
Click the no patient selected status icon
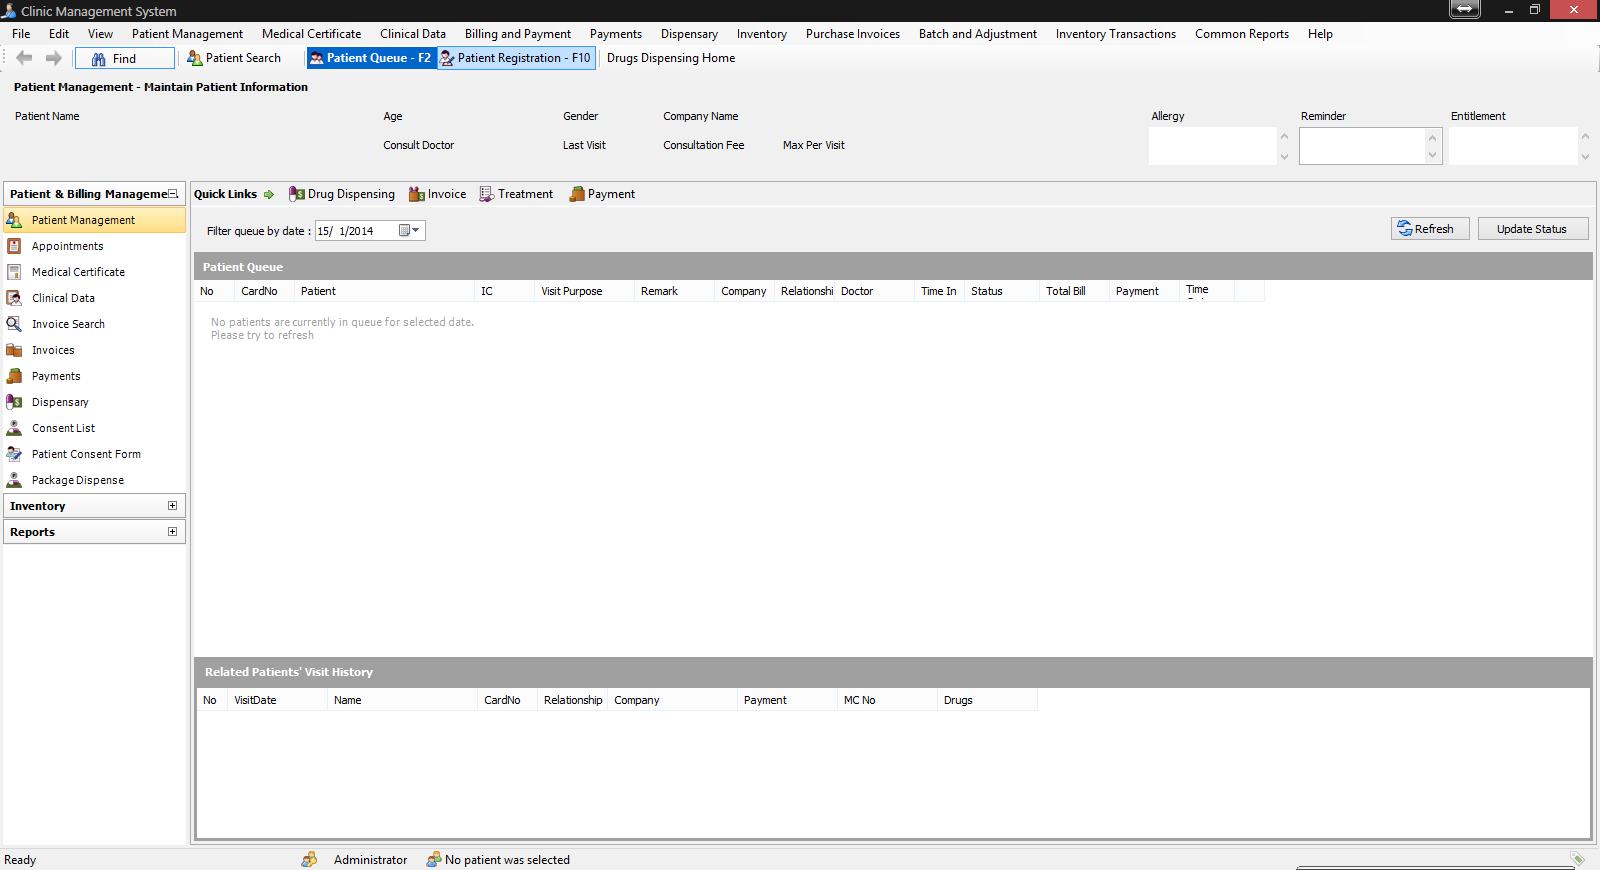click(x=434, y=859)
